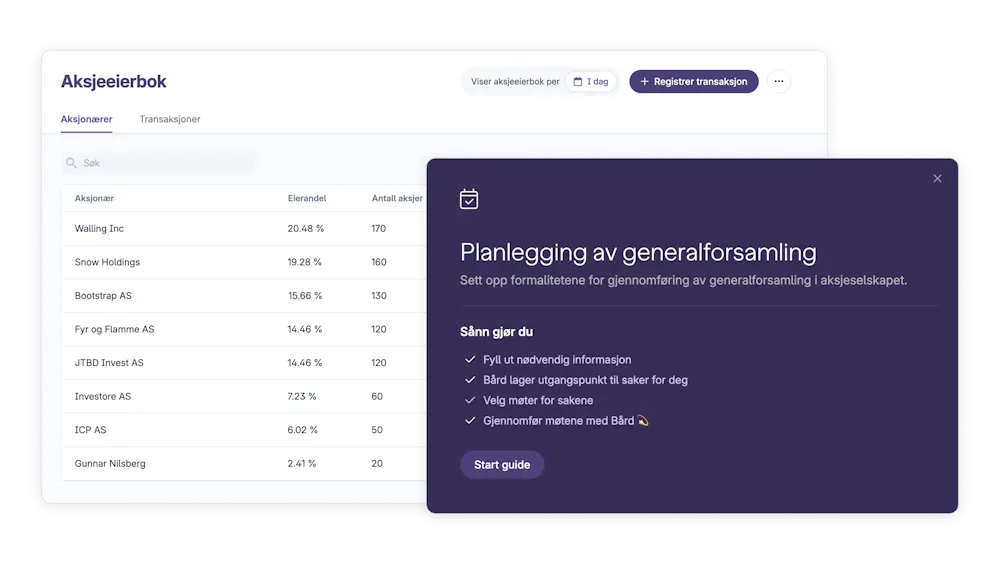Click checkmark beside Velg møter for sakene
This screenshot has width=1000, height=563.
470,400
